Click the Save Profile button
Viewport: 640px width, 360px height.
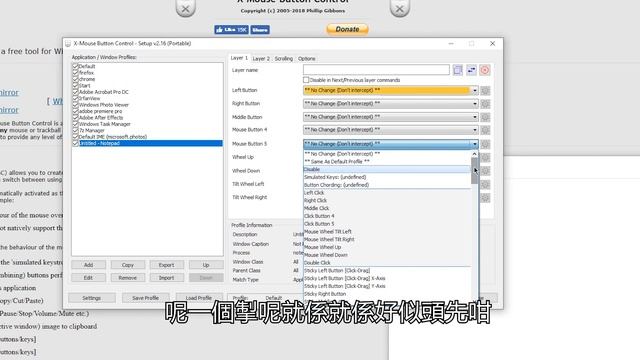pyautogui.click(x=145, y=298)
